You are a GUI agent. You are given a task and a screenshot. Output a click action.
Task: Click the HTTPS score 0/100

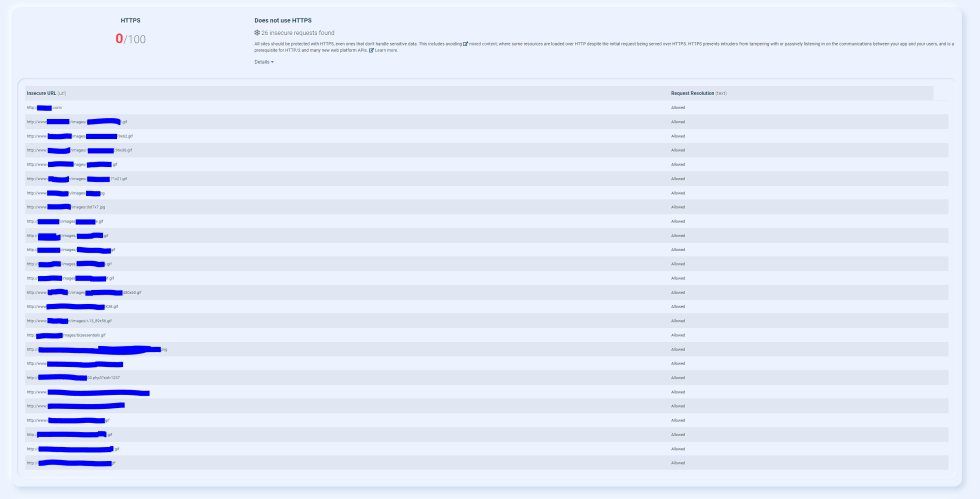coord(130,39)
